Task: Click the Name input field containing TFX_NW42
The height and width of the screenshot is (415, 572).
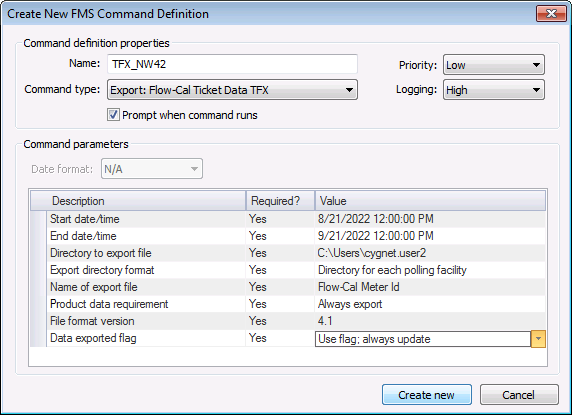Action: (232, 64)
